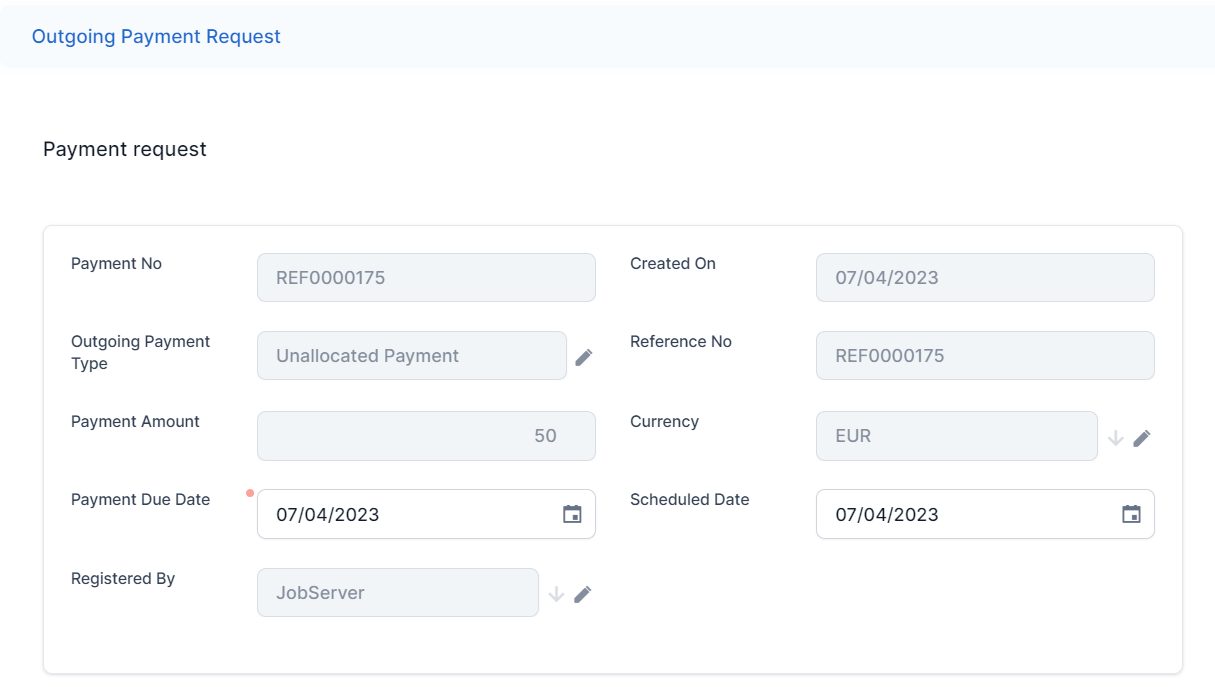Click the EUR currency field
This screenshot has height=687, width=1215.
pos(956,436)
